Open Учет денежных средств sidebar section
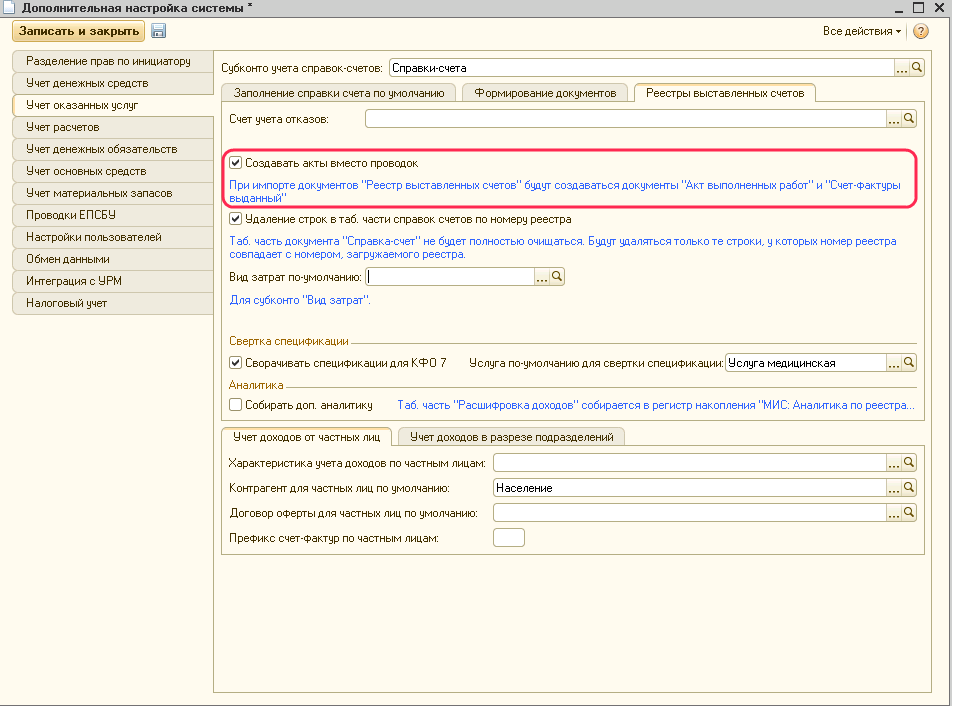Viewport: 953px width, 706px height. (87, 83)
